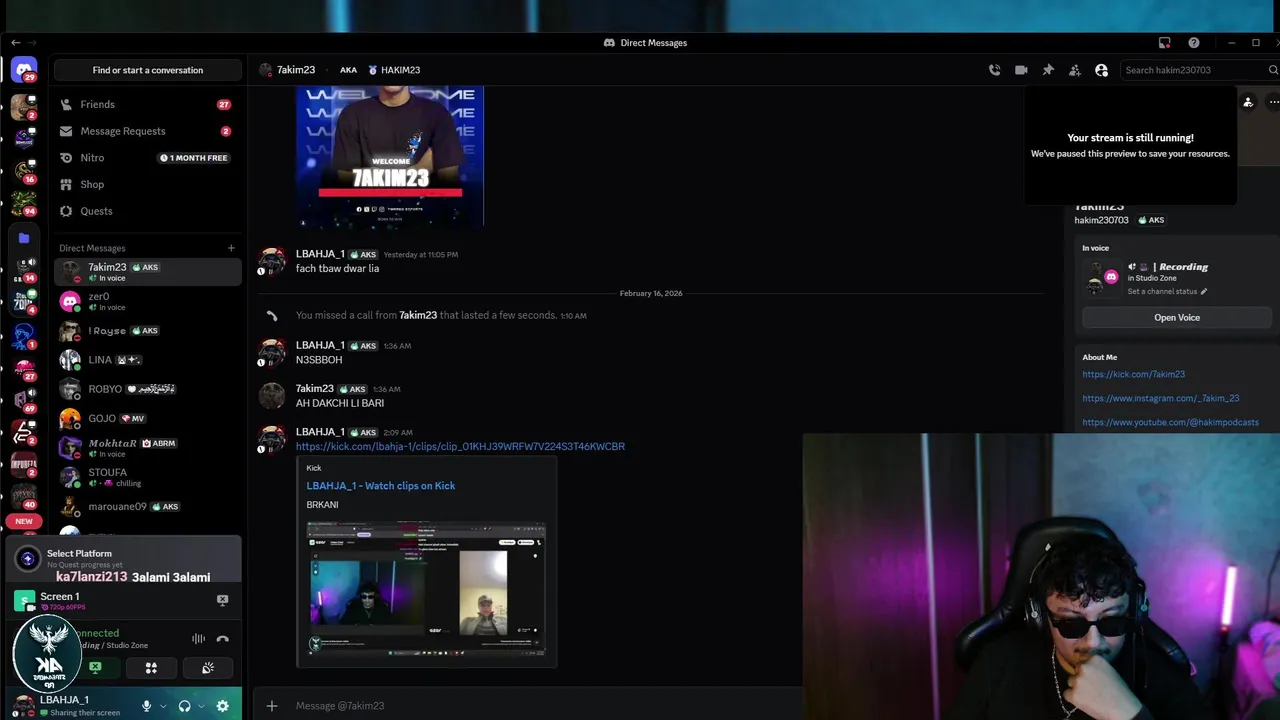Open the Shop page
The image size is (1280, 720).
tap(148, 185)
